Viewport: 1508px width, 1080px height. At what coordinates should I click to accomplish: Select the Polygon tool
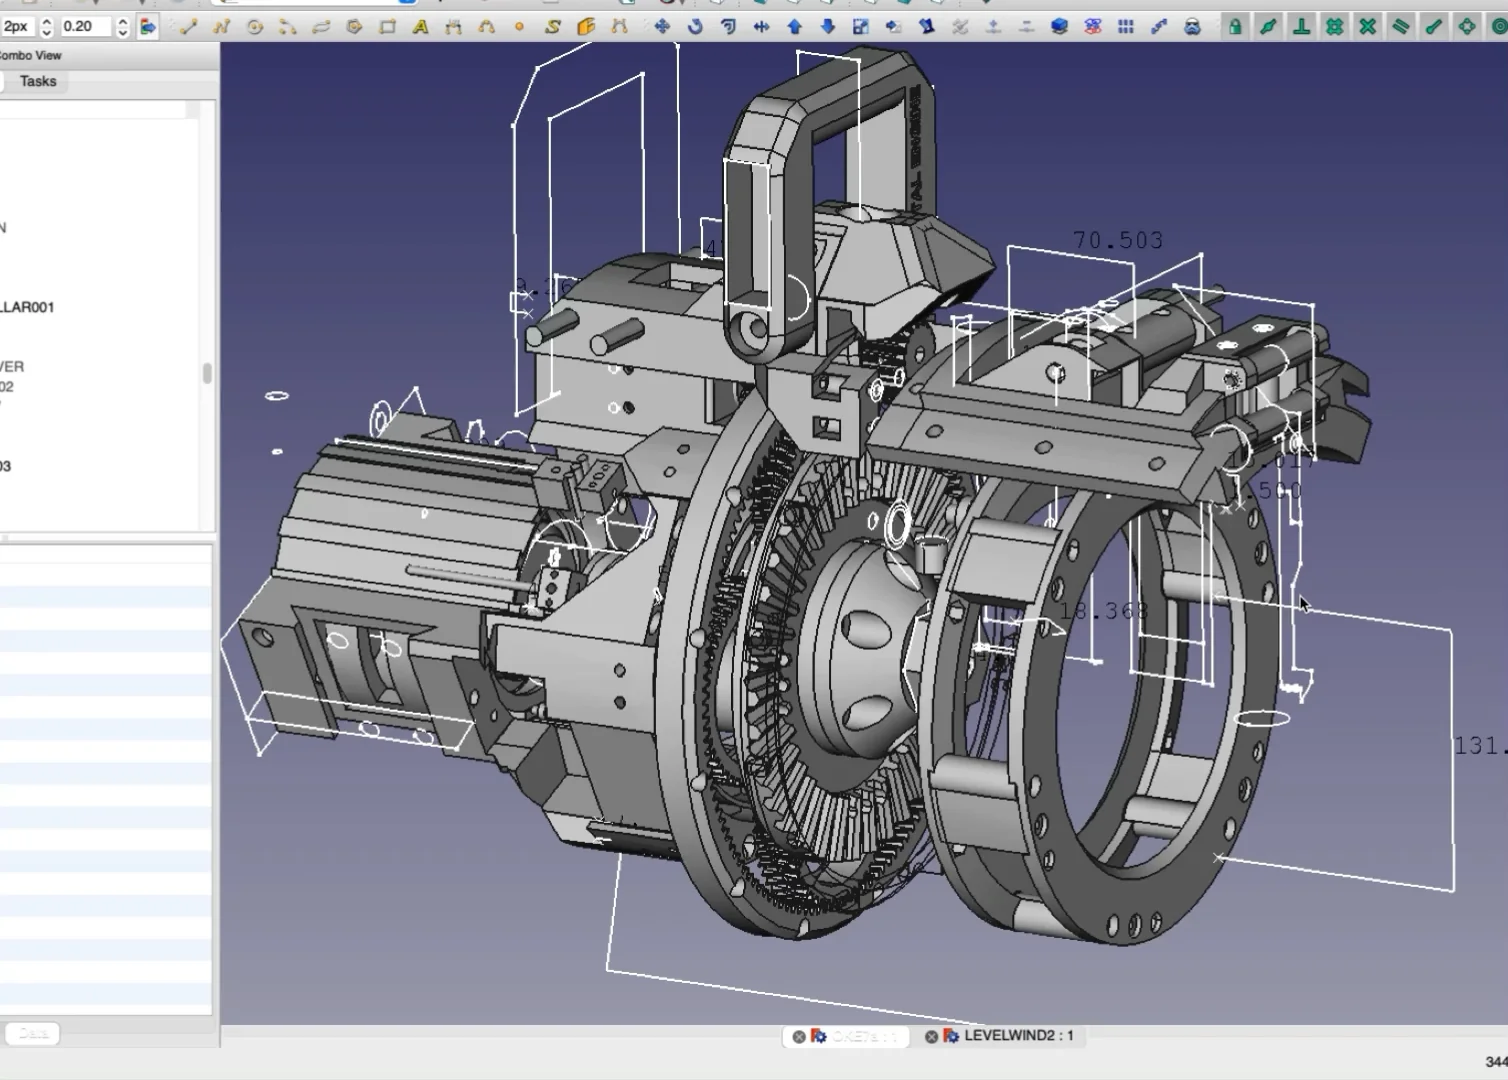[353, 26]
